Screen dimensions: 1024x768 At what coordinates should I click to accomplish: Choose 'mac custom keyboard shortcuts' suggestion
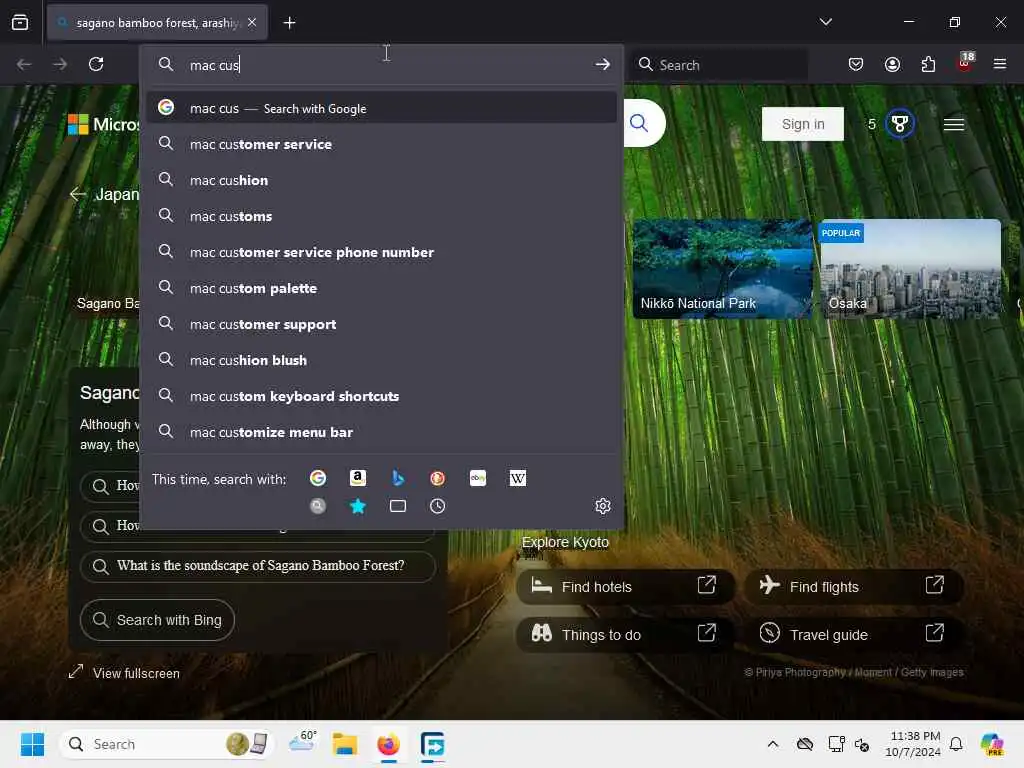click(x=381, y=396)
